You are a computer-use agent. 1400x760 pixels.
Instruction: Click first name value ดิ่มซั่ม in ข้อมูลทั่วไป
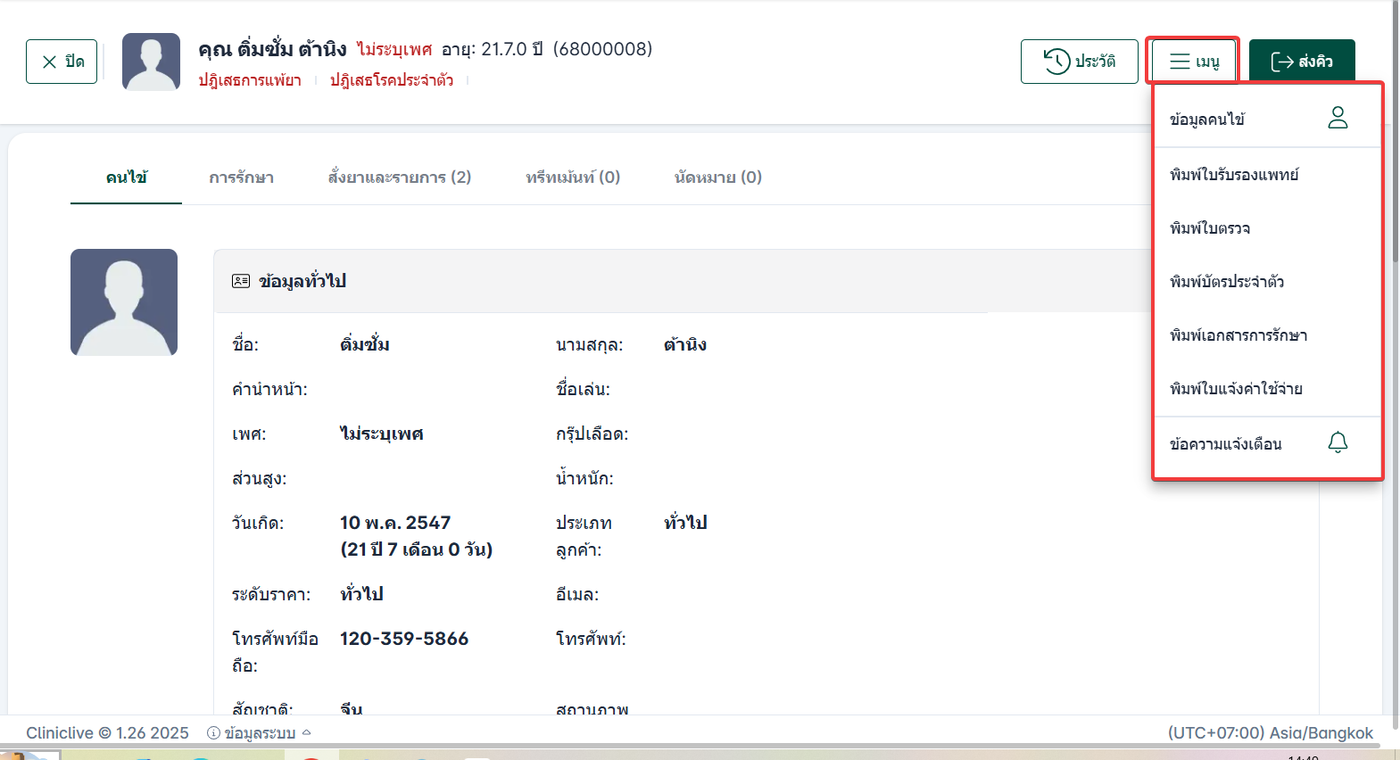pyautogui.click(x=365, y=345)
